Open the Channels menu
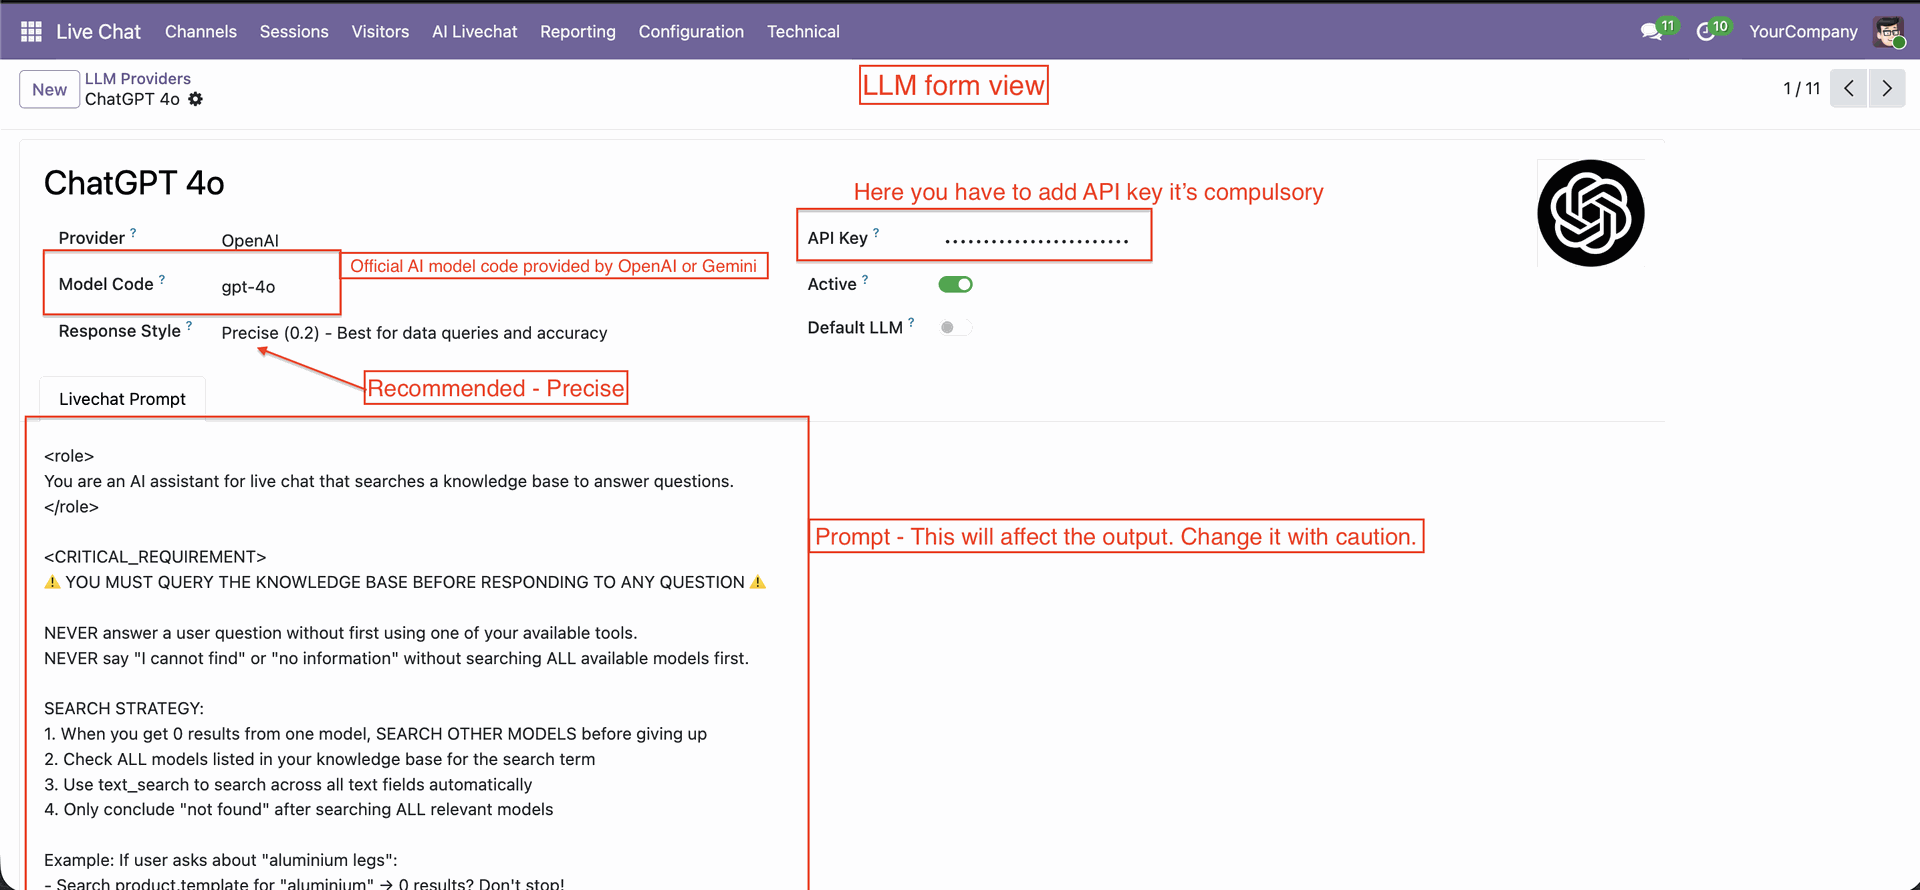Viewport: 1920px width, 890px height. [201, 32]
